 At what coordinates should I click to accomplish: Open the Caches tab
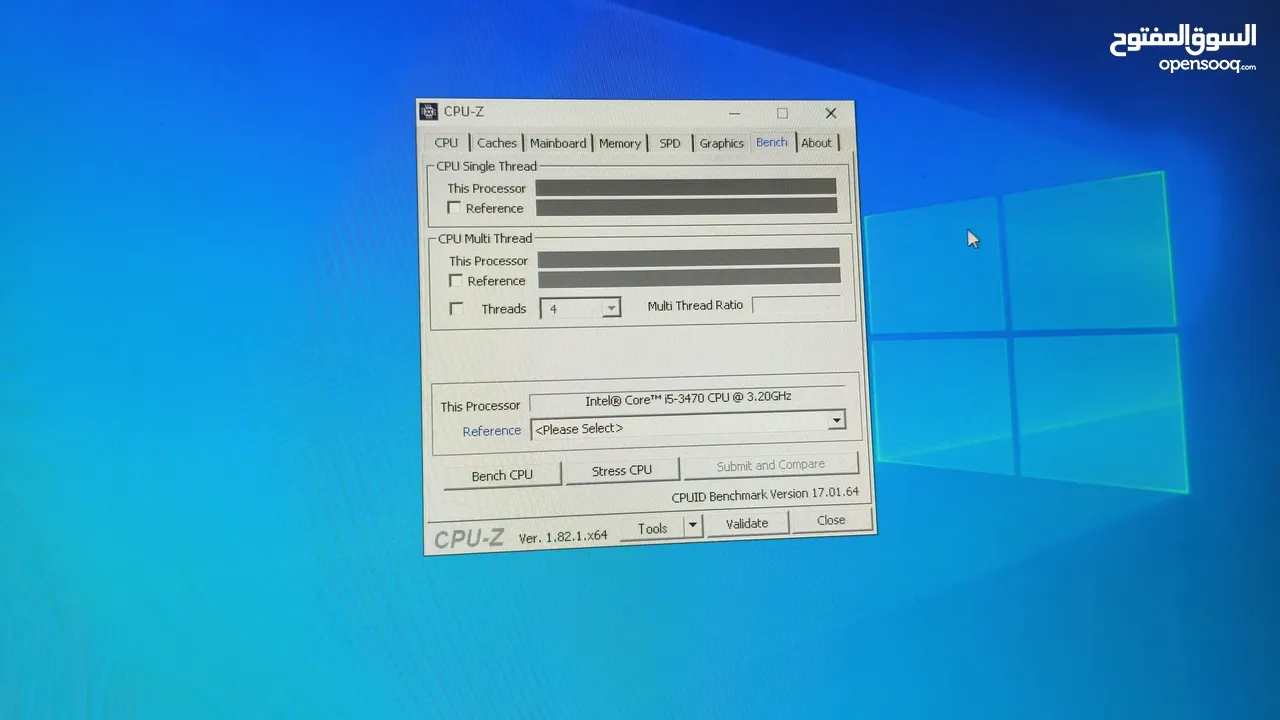tap(496, 143)
